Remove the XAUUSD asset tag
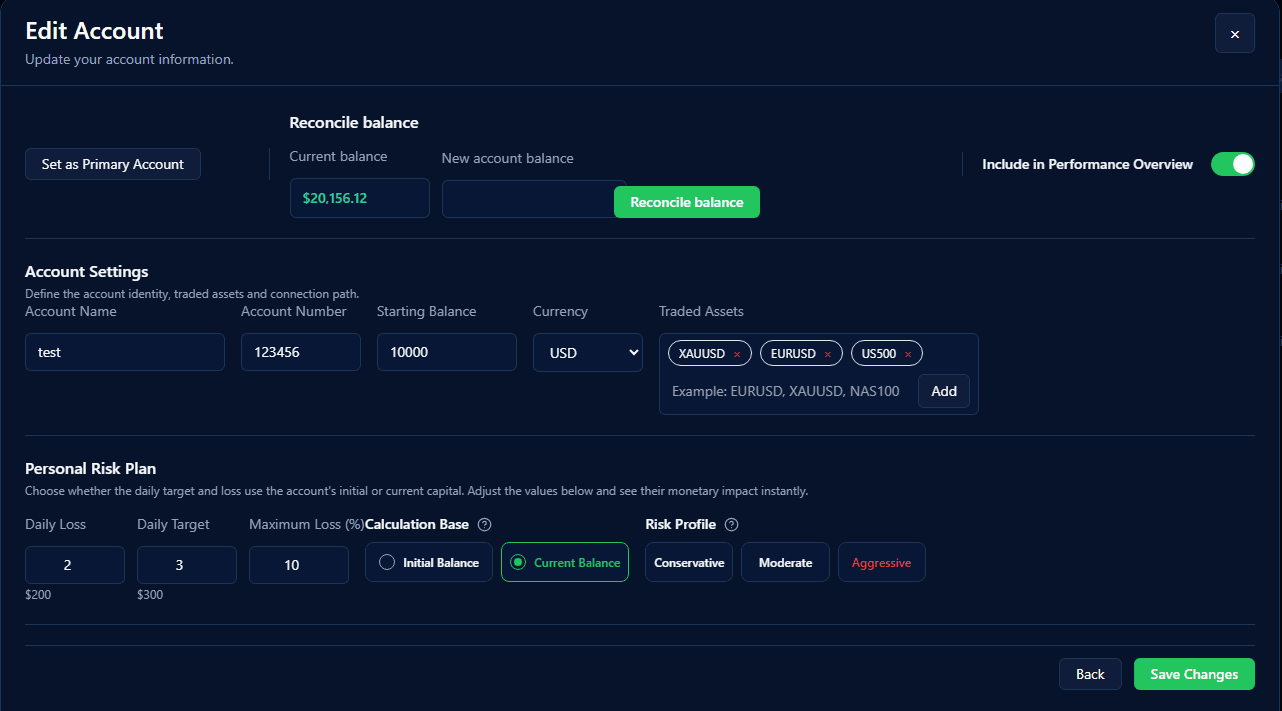The image size is (1282, 711). tap(737, 354)
